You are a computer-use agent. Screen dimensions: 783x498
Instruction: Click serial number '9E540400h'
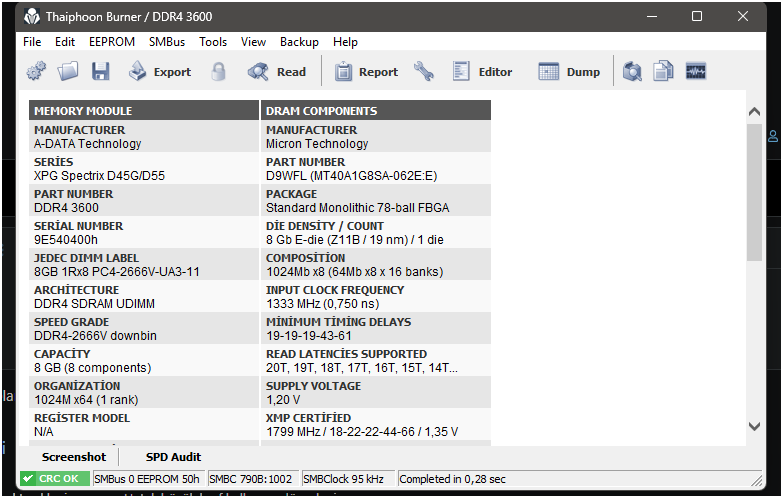pyautogui.click(x=66, y=240)
